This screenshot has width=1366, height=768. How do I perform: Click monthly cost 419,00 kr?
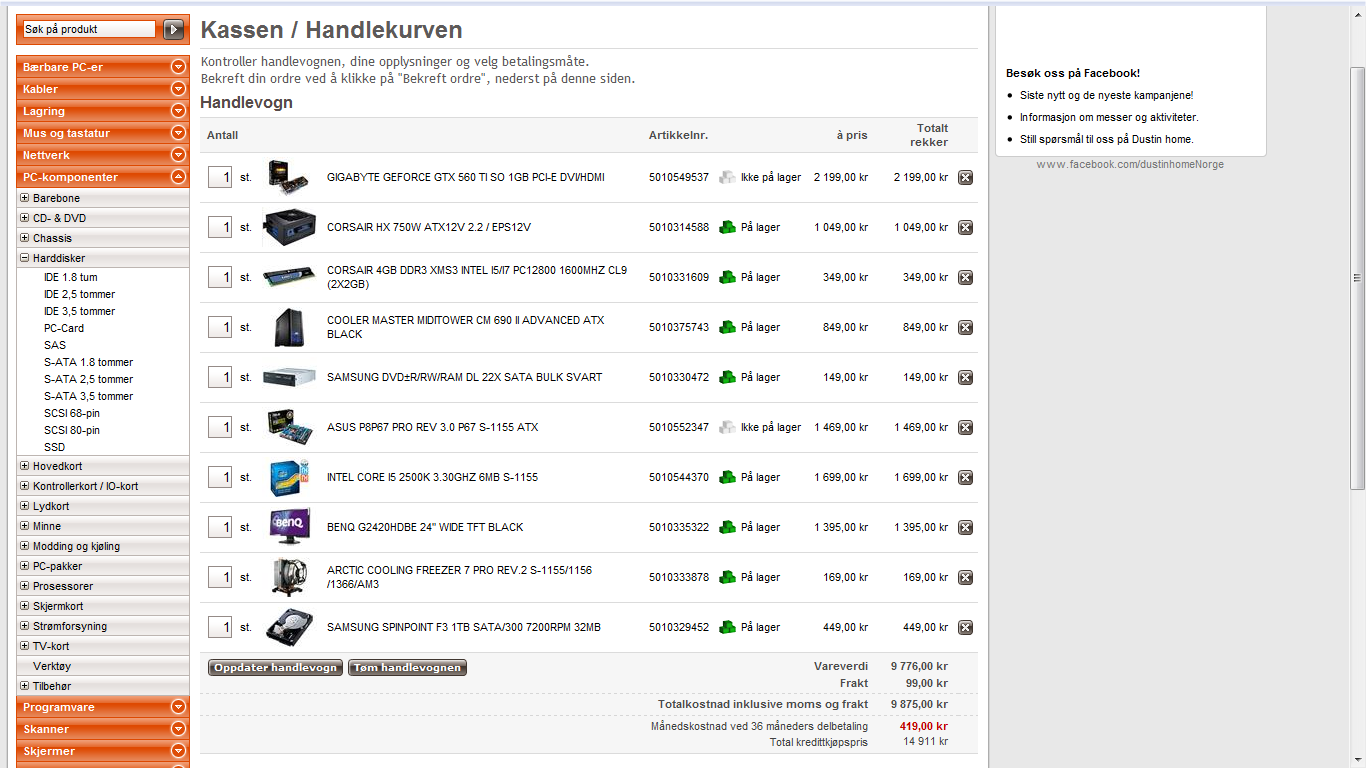click(x=924, y=726)
